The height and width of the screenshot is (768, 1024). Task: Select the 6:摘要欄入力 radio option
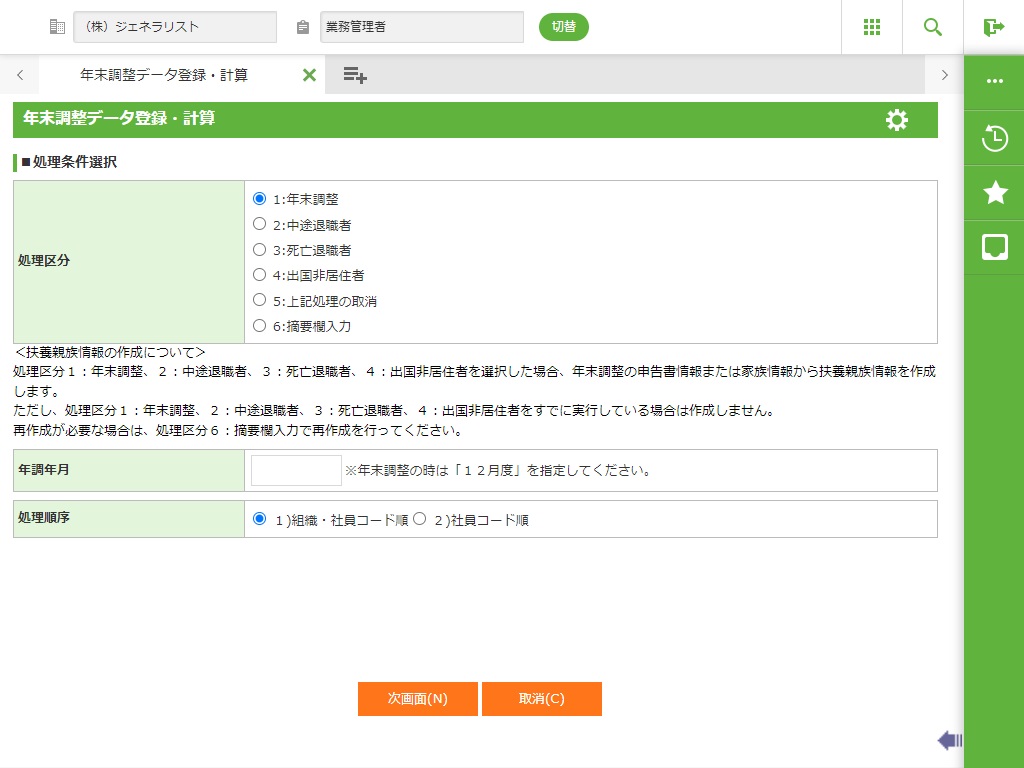click(260, 325)
